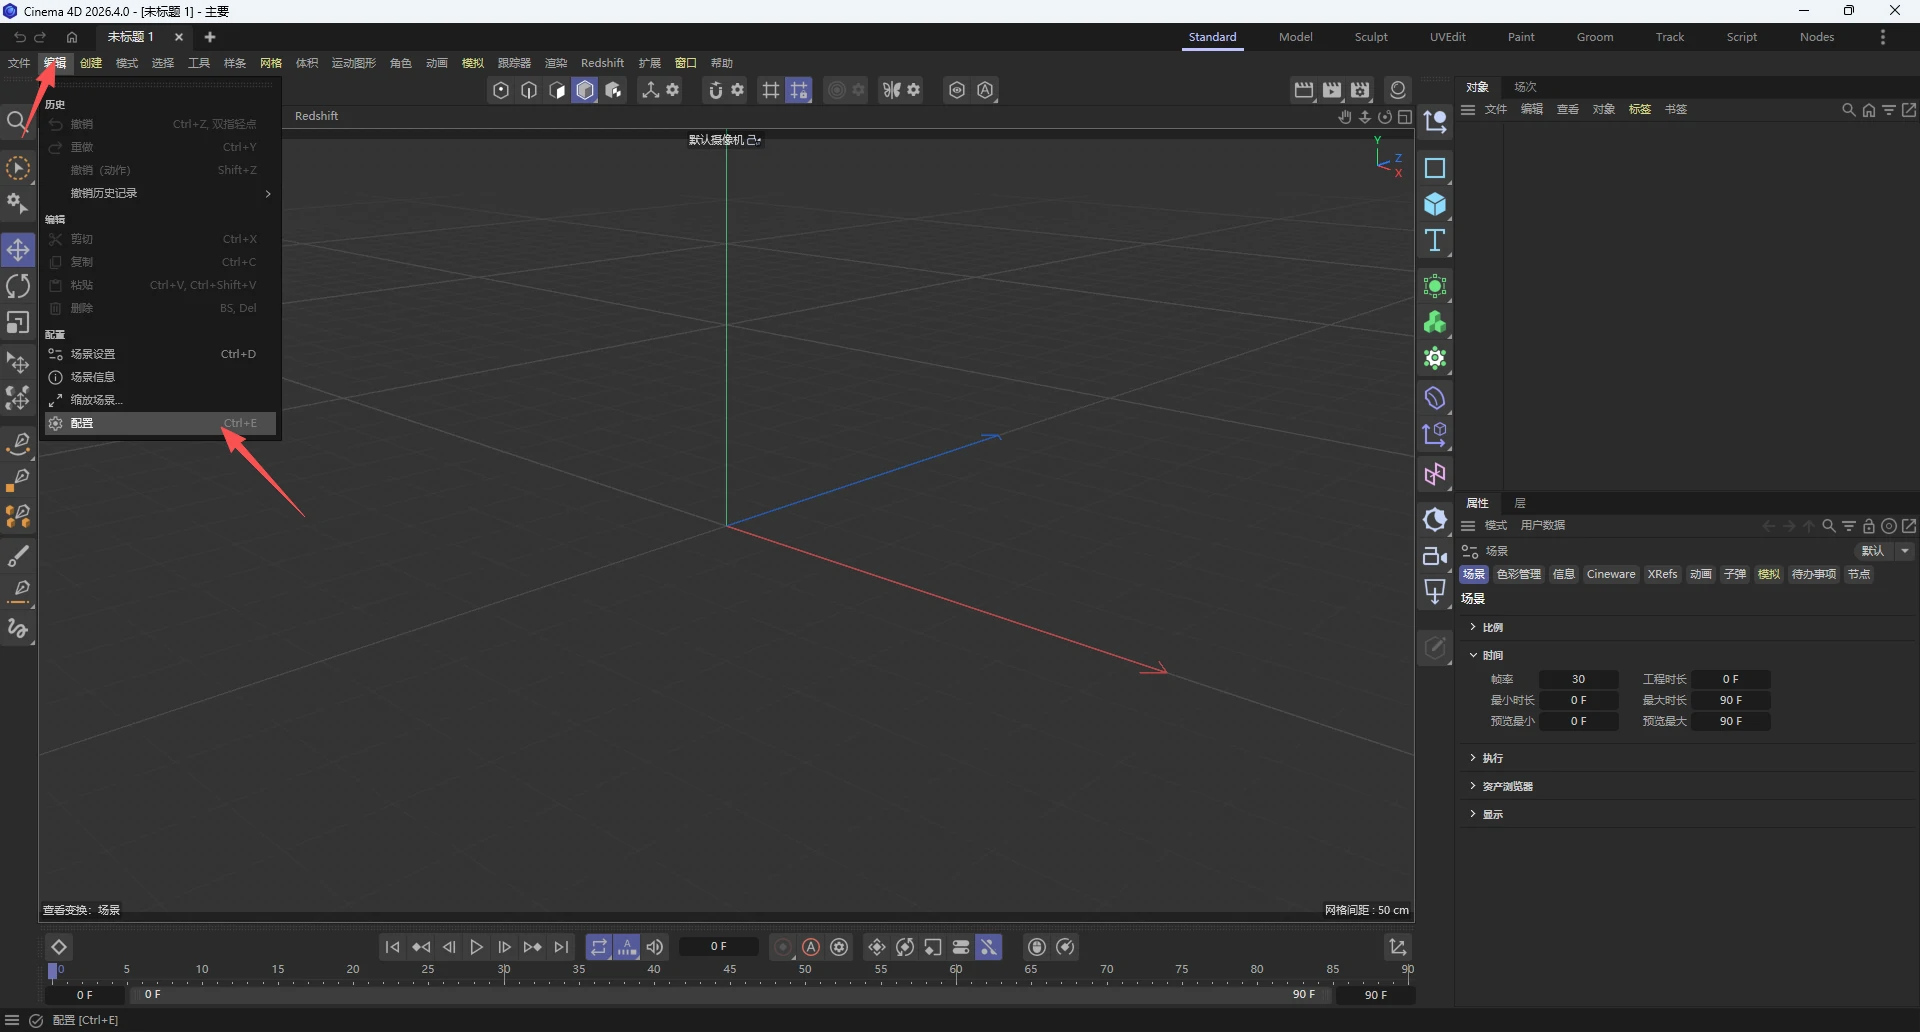
Task: Select the Scale tool in left toolbar
Action: tap(18, 323)
